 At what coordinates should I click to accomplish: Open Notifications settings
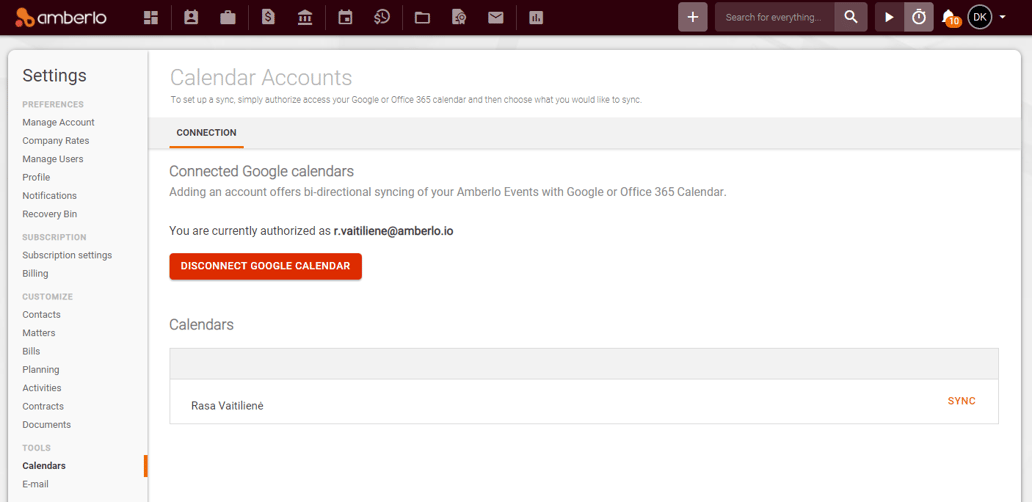(x=49, y=196)
